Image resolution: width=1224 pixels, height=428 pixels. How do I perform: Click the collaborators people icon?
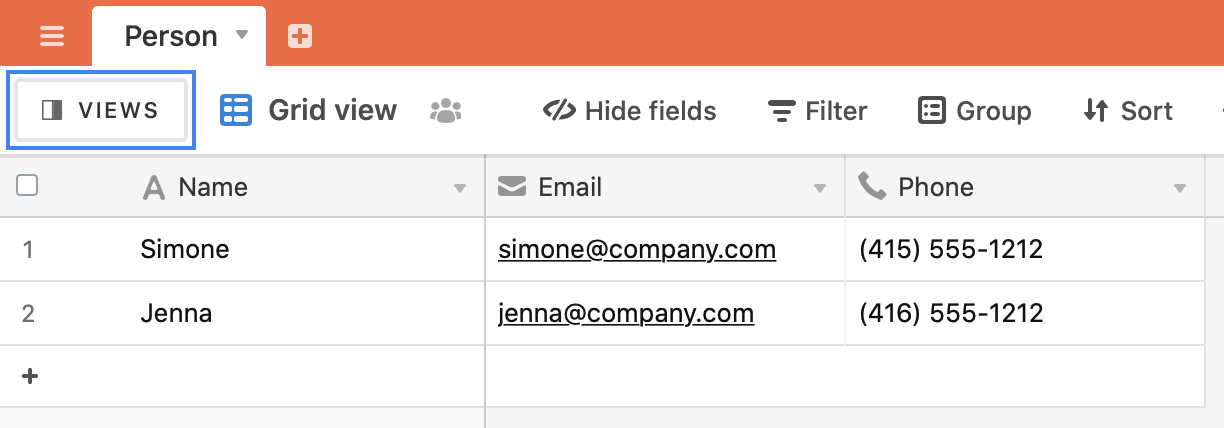coord(446,111)
